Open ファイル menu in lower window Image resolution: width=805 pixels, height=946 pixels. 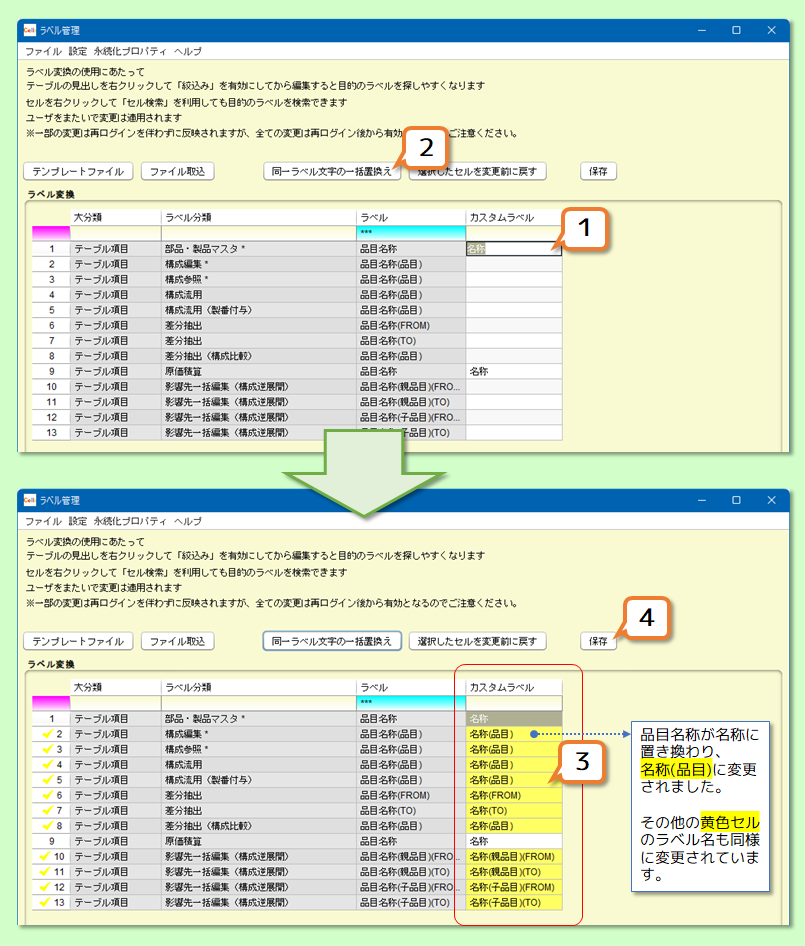click(x=43, y=521)
